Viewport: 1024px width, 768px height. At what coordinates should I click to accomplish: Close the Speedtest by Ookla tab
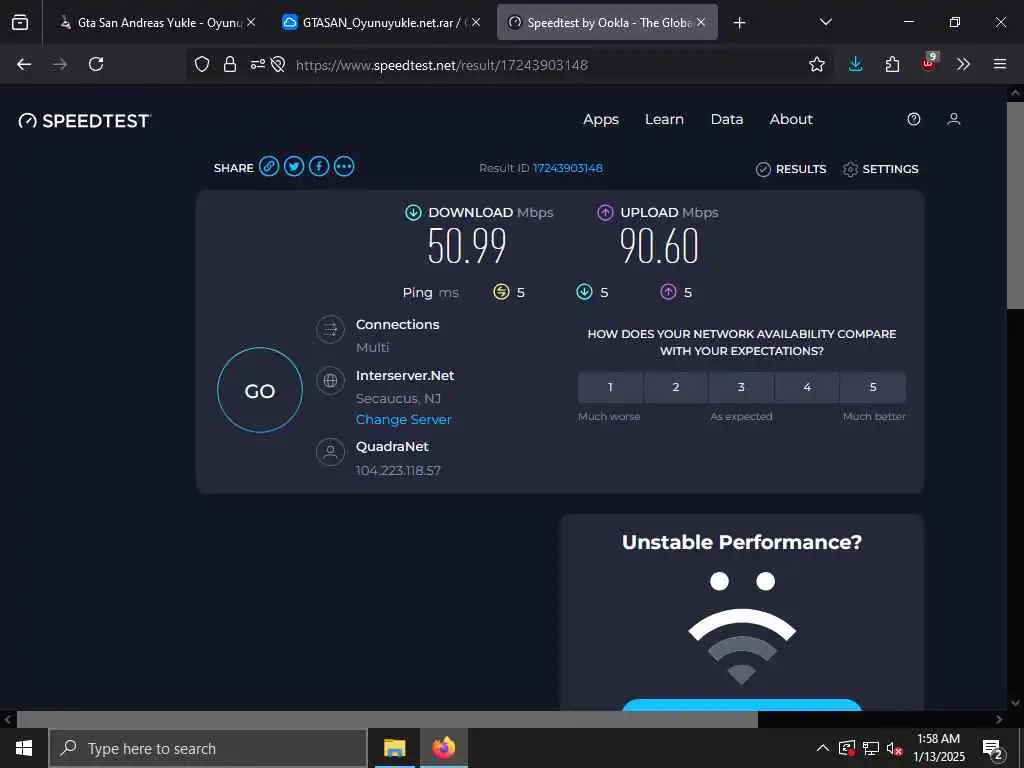click(x=701, y=22)
